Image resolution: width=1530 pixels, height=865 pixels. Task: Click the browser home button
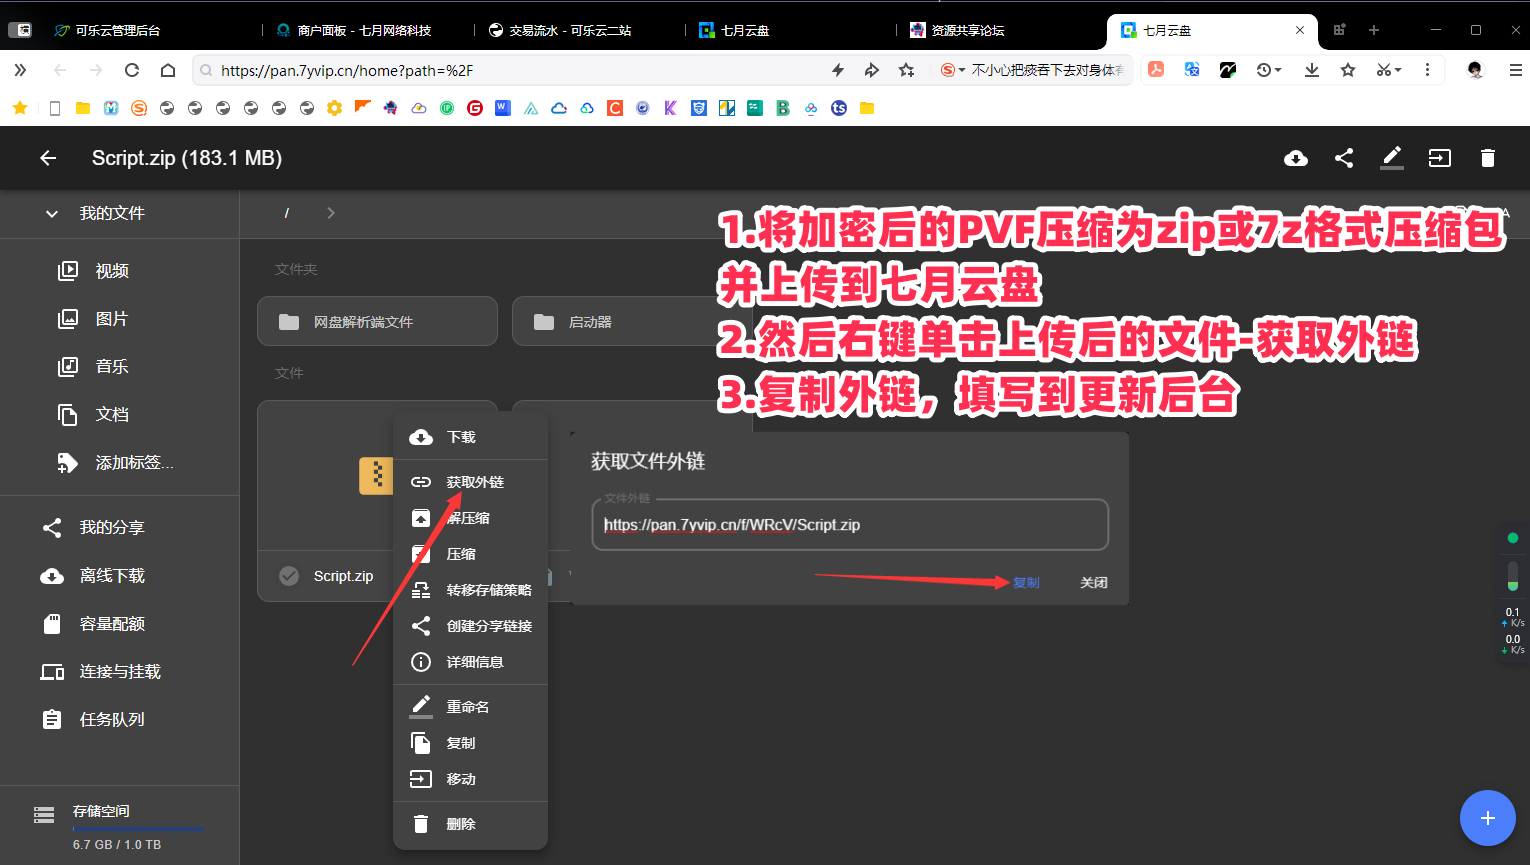[168, 70]
